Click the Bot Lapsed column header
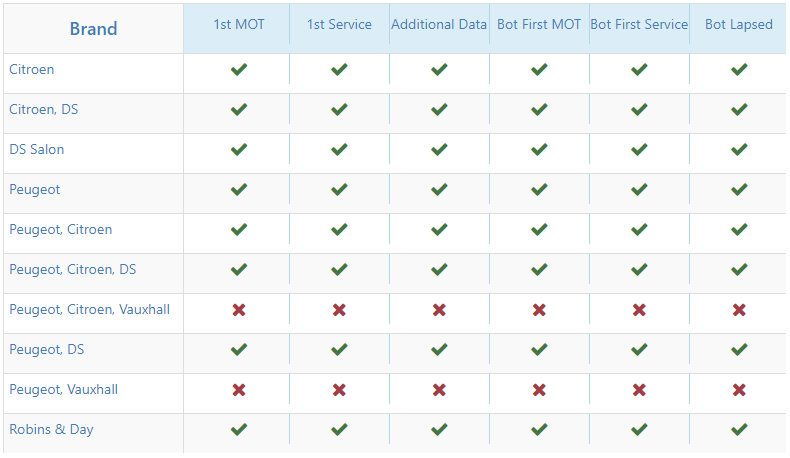 (739, 24)
